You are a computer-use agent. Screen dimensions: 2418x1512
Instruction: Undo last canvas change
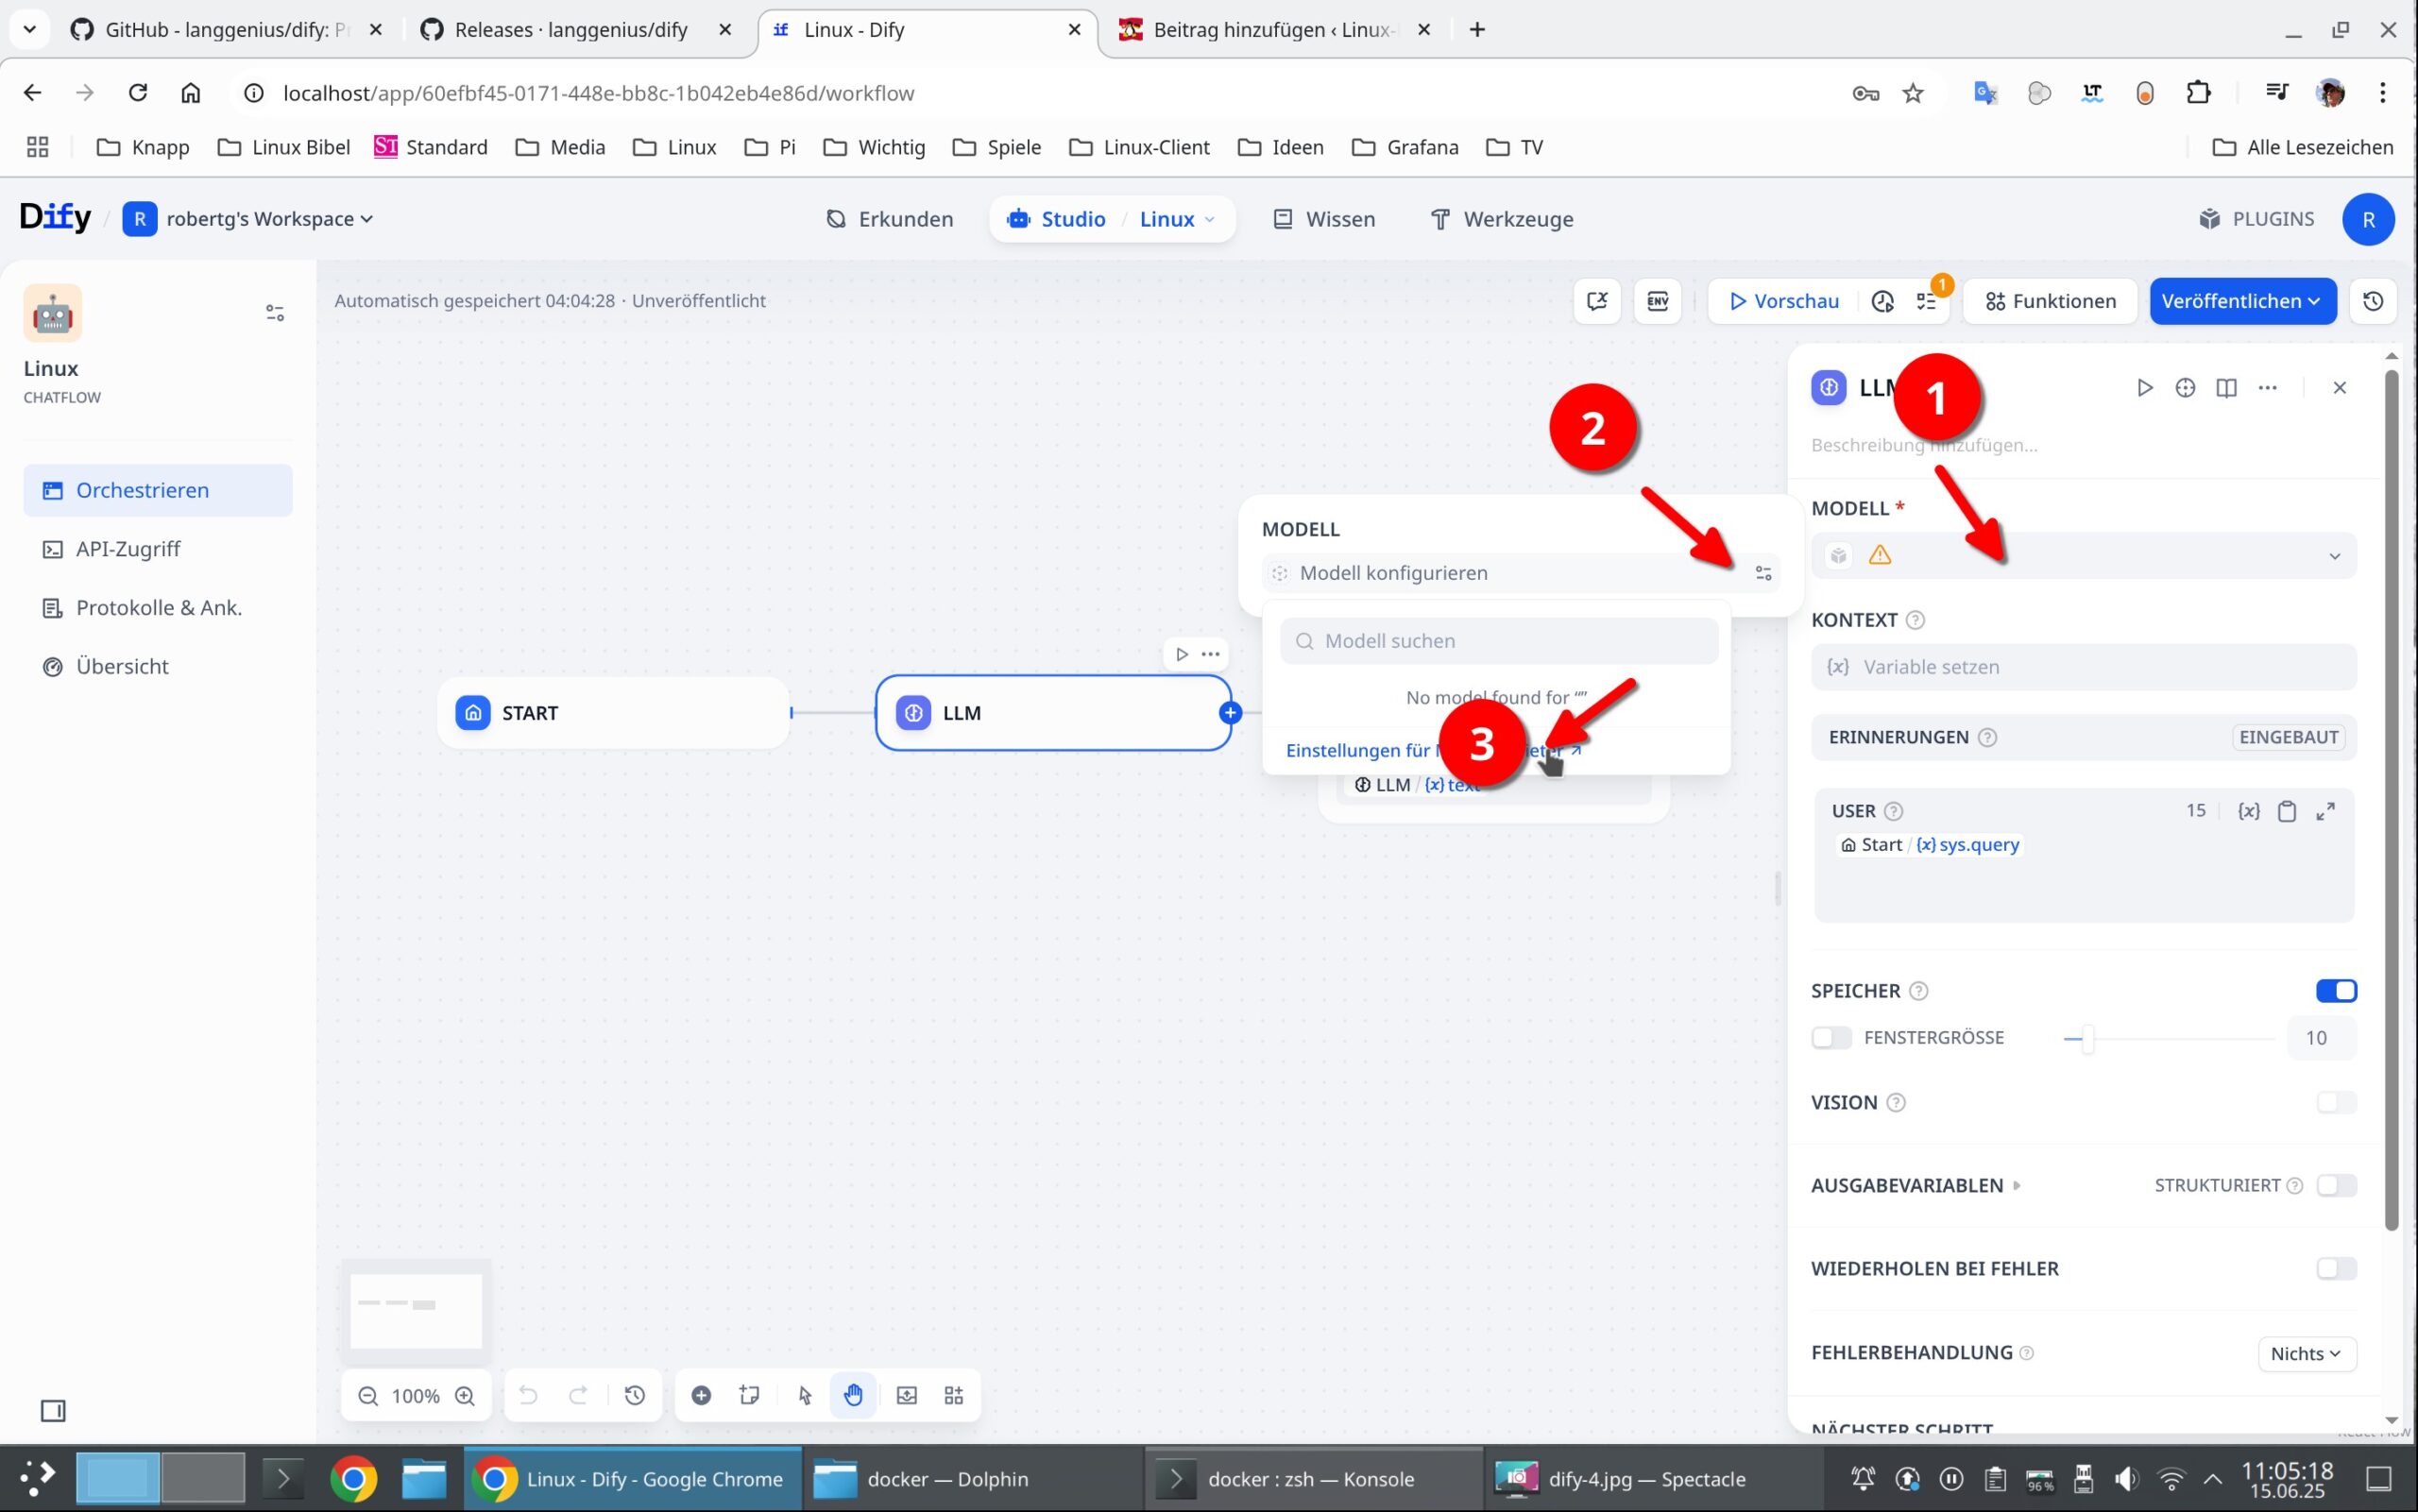coord(528,1395)
